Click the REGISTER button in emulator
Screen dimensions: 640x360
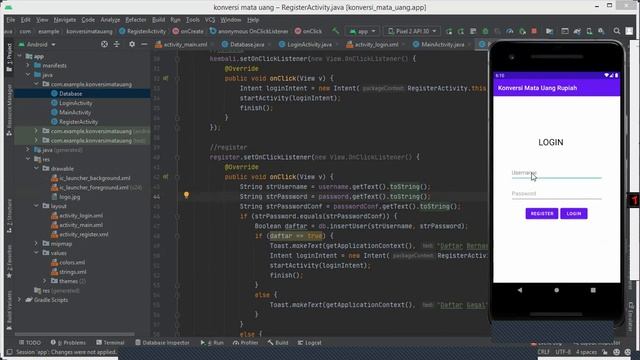tap(542, 213)
